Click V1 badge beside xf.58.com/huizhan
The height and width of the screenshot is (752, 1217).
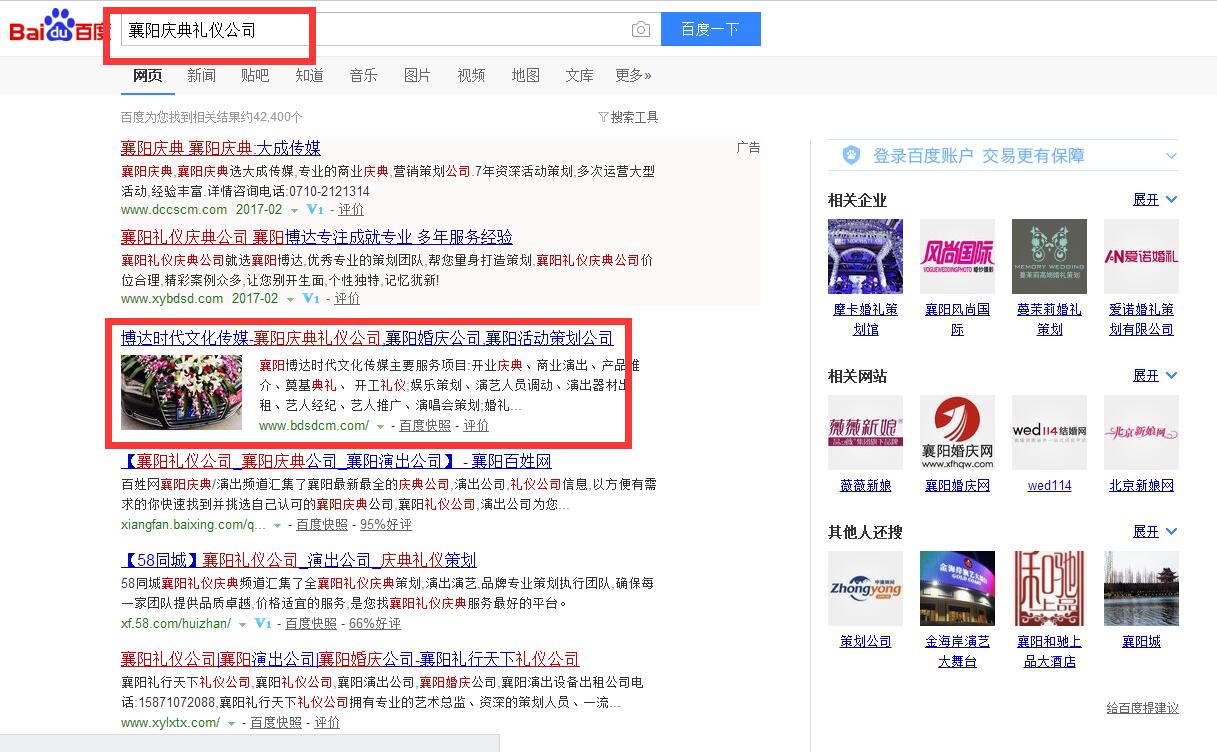click(262, 624)
